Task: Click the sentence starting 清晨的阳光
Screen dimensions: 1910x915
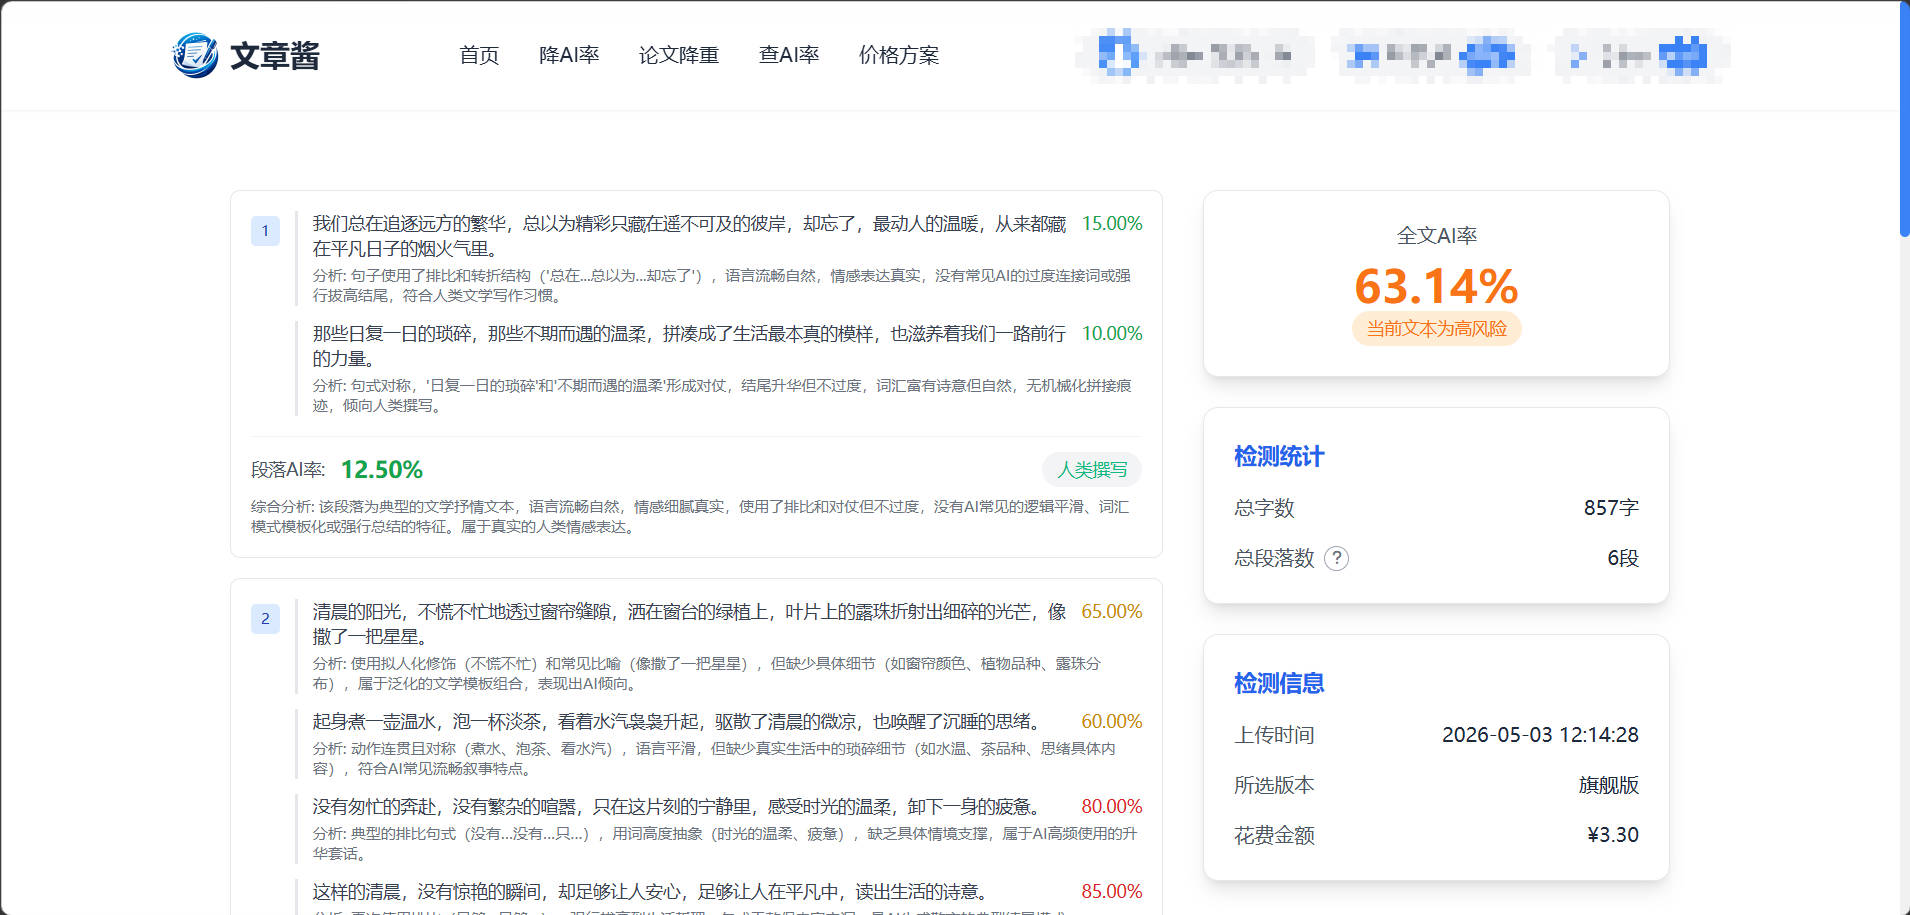Action: click(x=689, y=624)
